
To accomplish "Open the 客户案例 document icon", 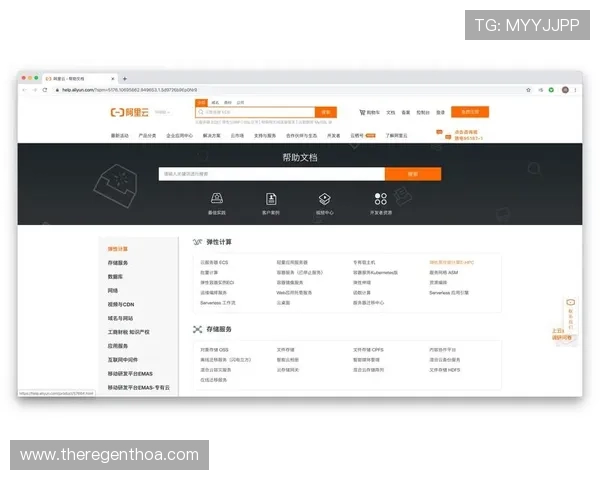I will click(271, 200).
